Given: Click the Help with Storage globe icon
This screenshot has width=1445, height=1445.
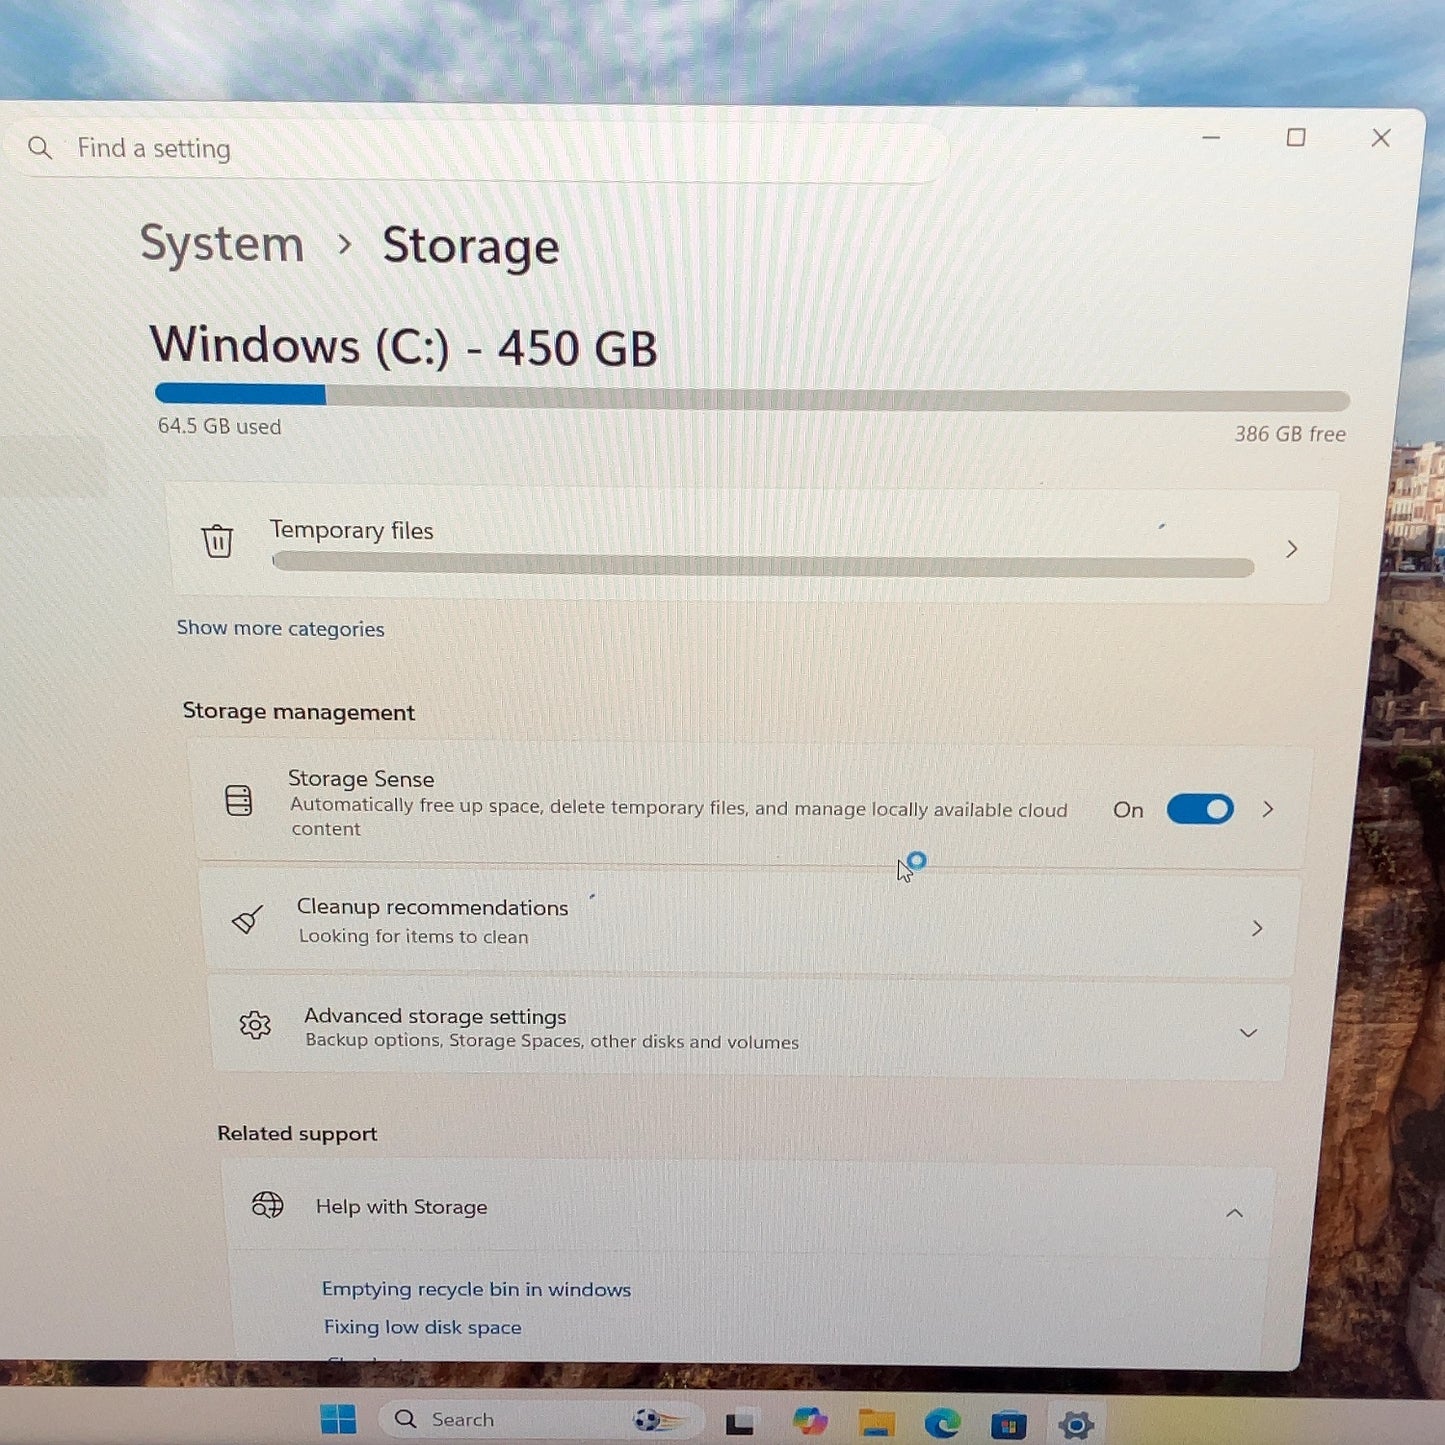Looking at the screenshot, I should 267,1205.
